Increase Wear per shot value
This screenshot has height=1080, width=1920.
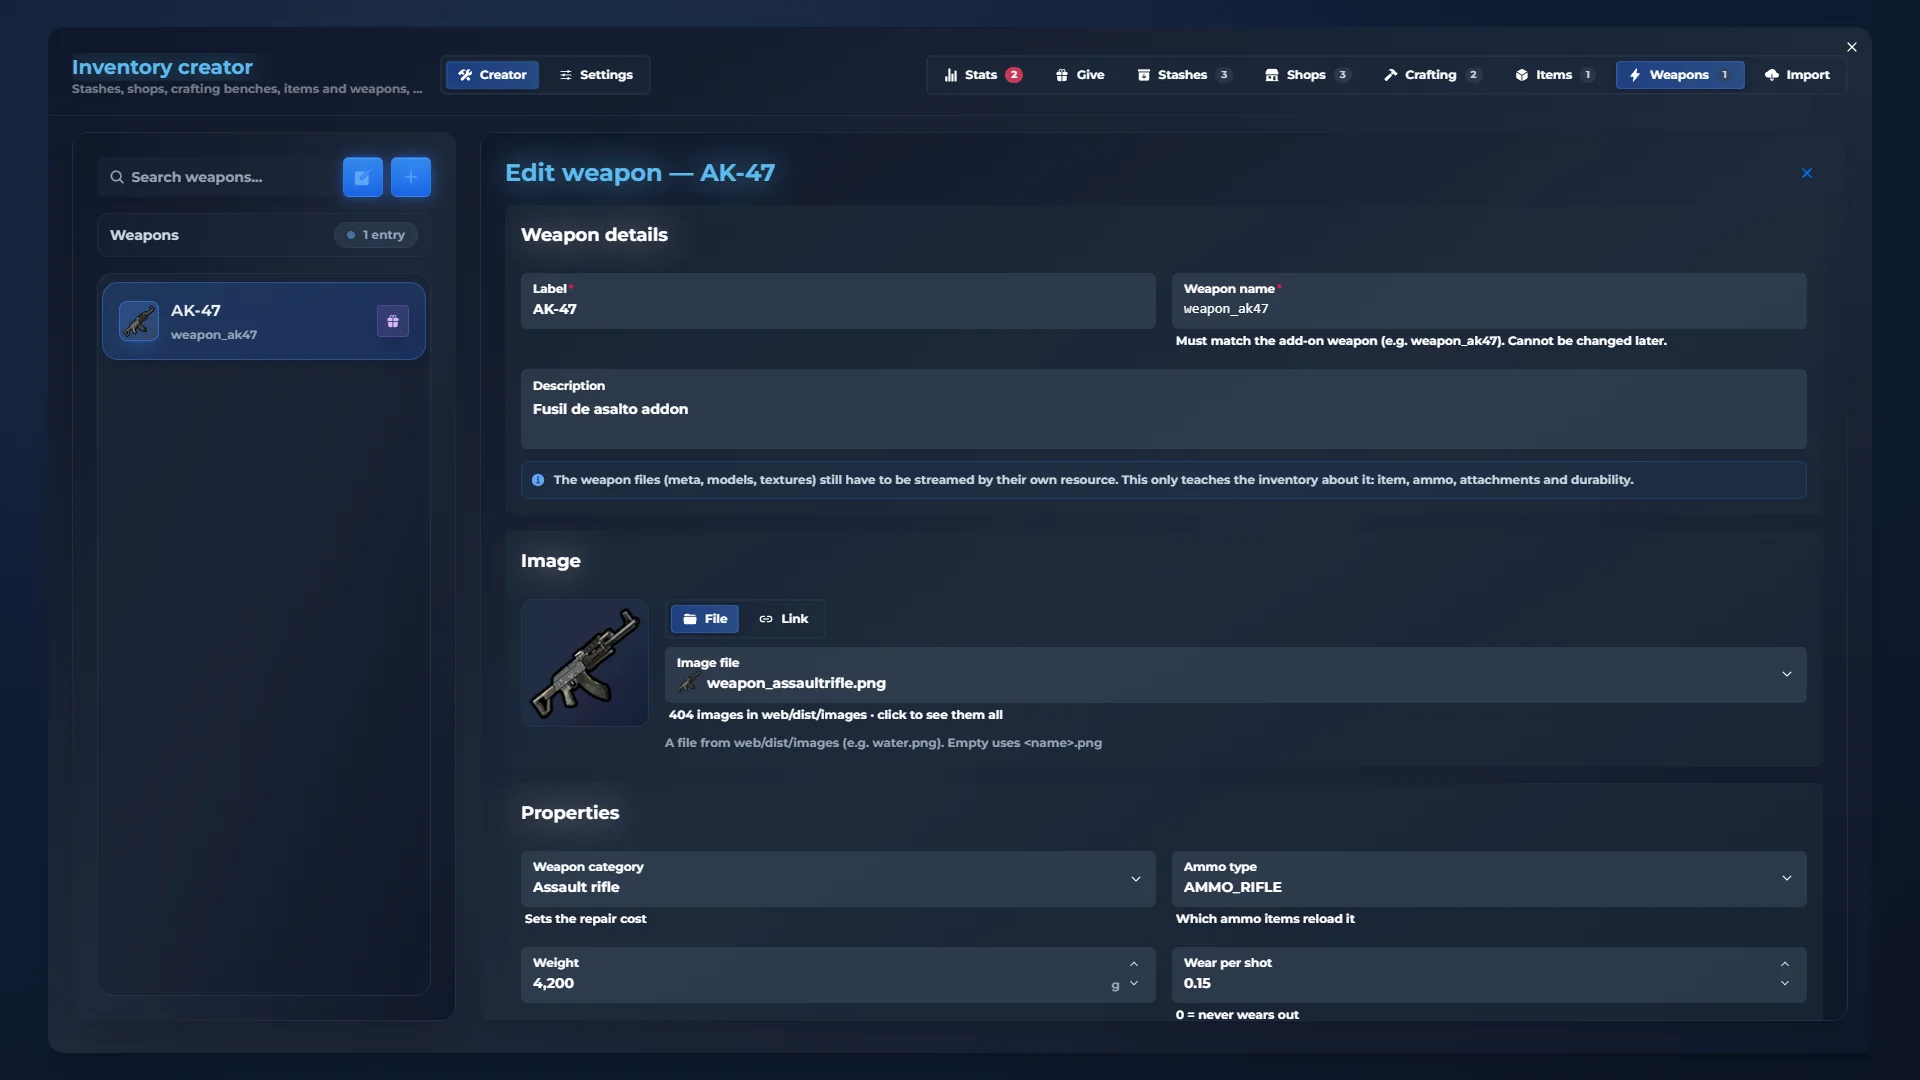point(1785,965)
